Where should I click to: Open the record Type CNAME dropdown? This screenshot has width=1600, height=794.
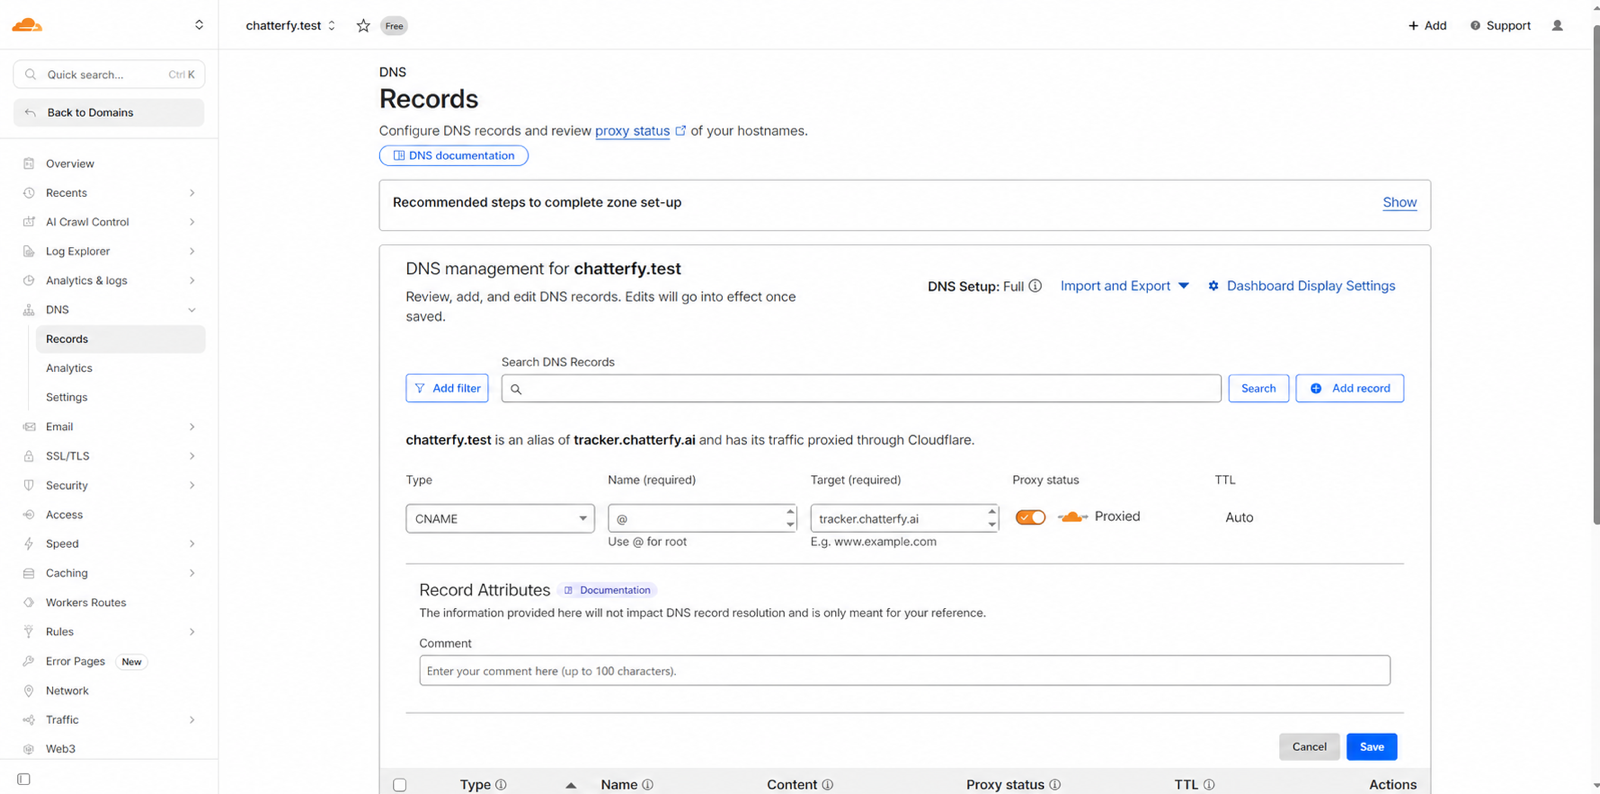500,519
